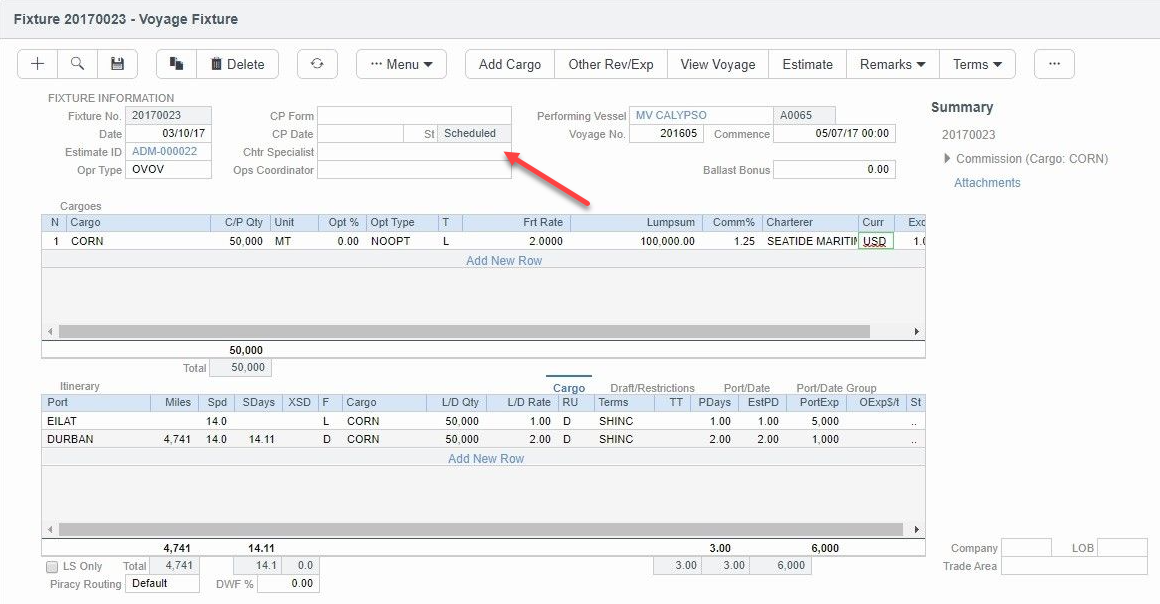Click the plus icon to create new fixture
Viewport: 1160px width, 604px height.
tap(38, 64)
